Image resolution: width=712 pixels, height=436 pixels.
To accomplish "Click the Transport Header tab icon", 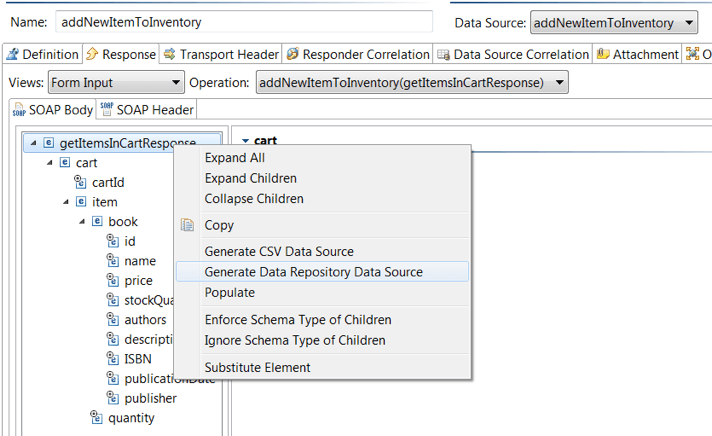I will point(170,54).
